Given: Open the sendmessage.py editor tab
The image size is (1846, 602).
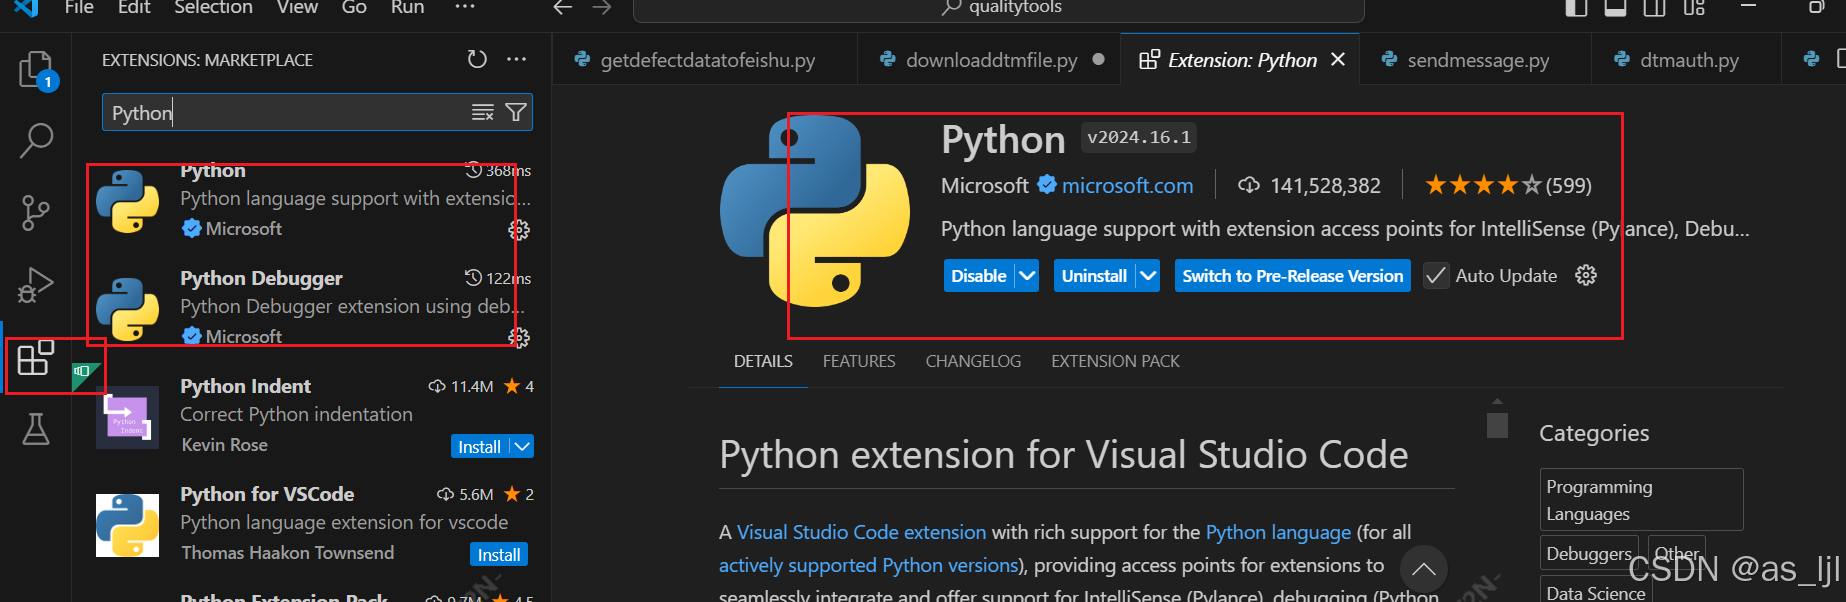Looking at the screenshot, I should (1477, 60).
